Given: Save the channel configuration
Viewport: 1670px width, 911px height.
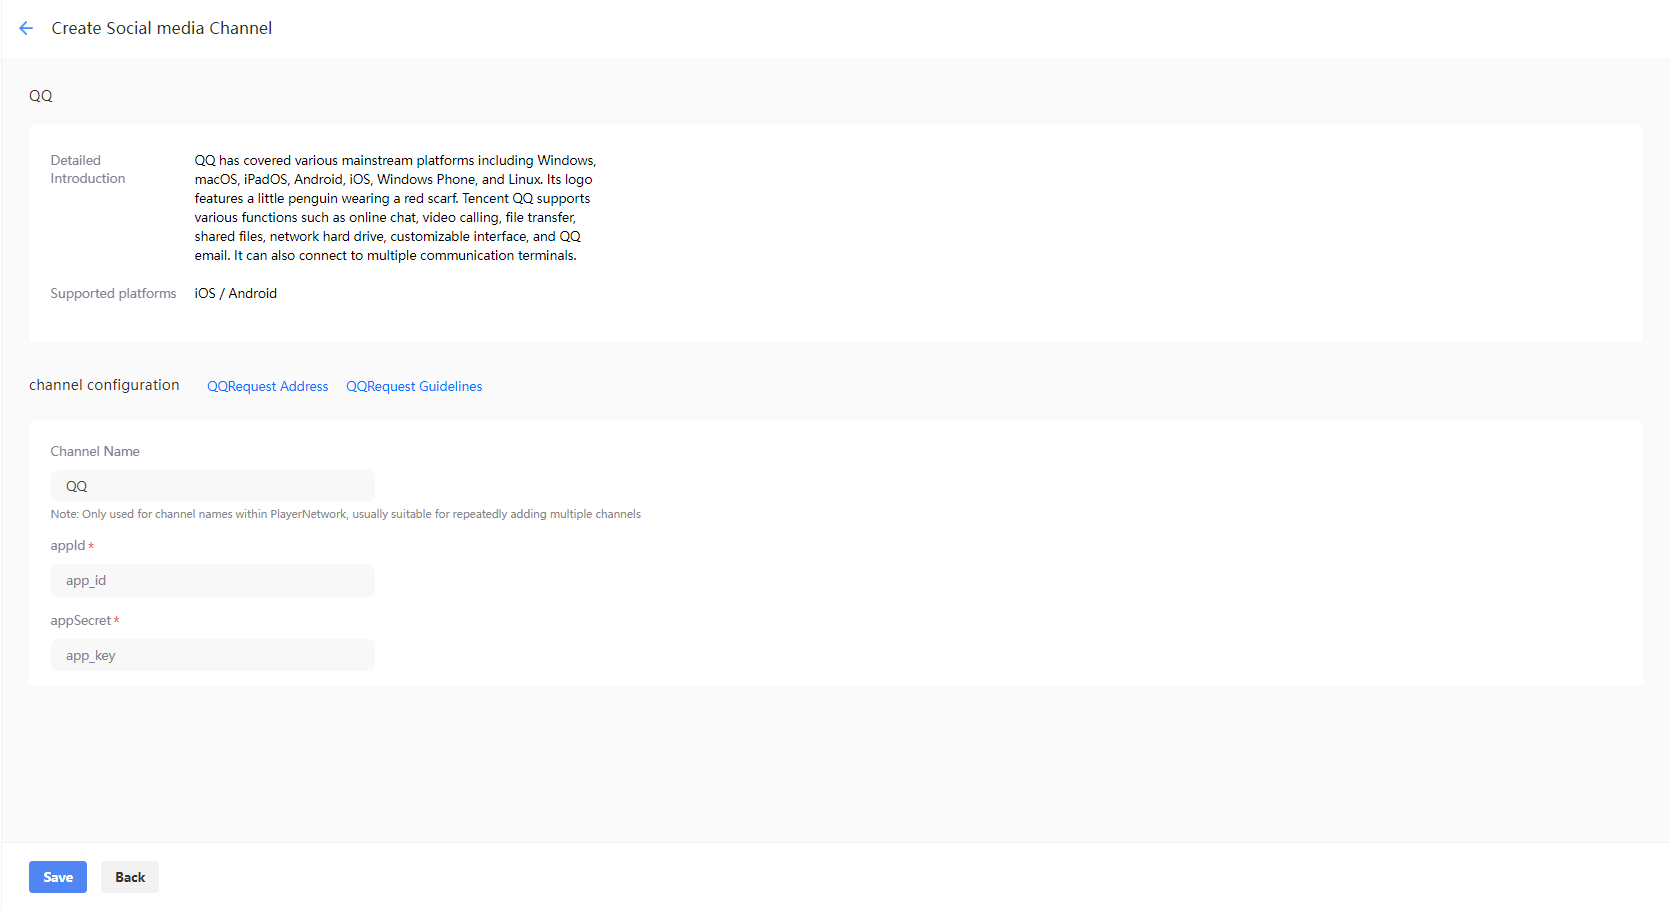Looking at the screenshot, I should point(58,877).
